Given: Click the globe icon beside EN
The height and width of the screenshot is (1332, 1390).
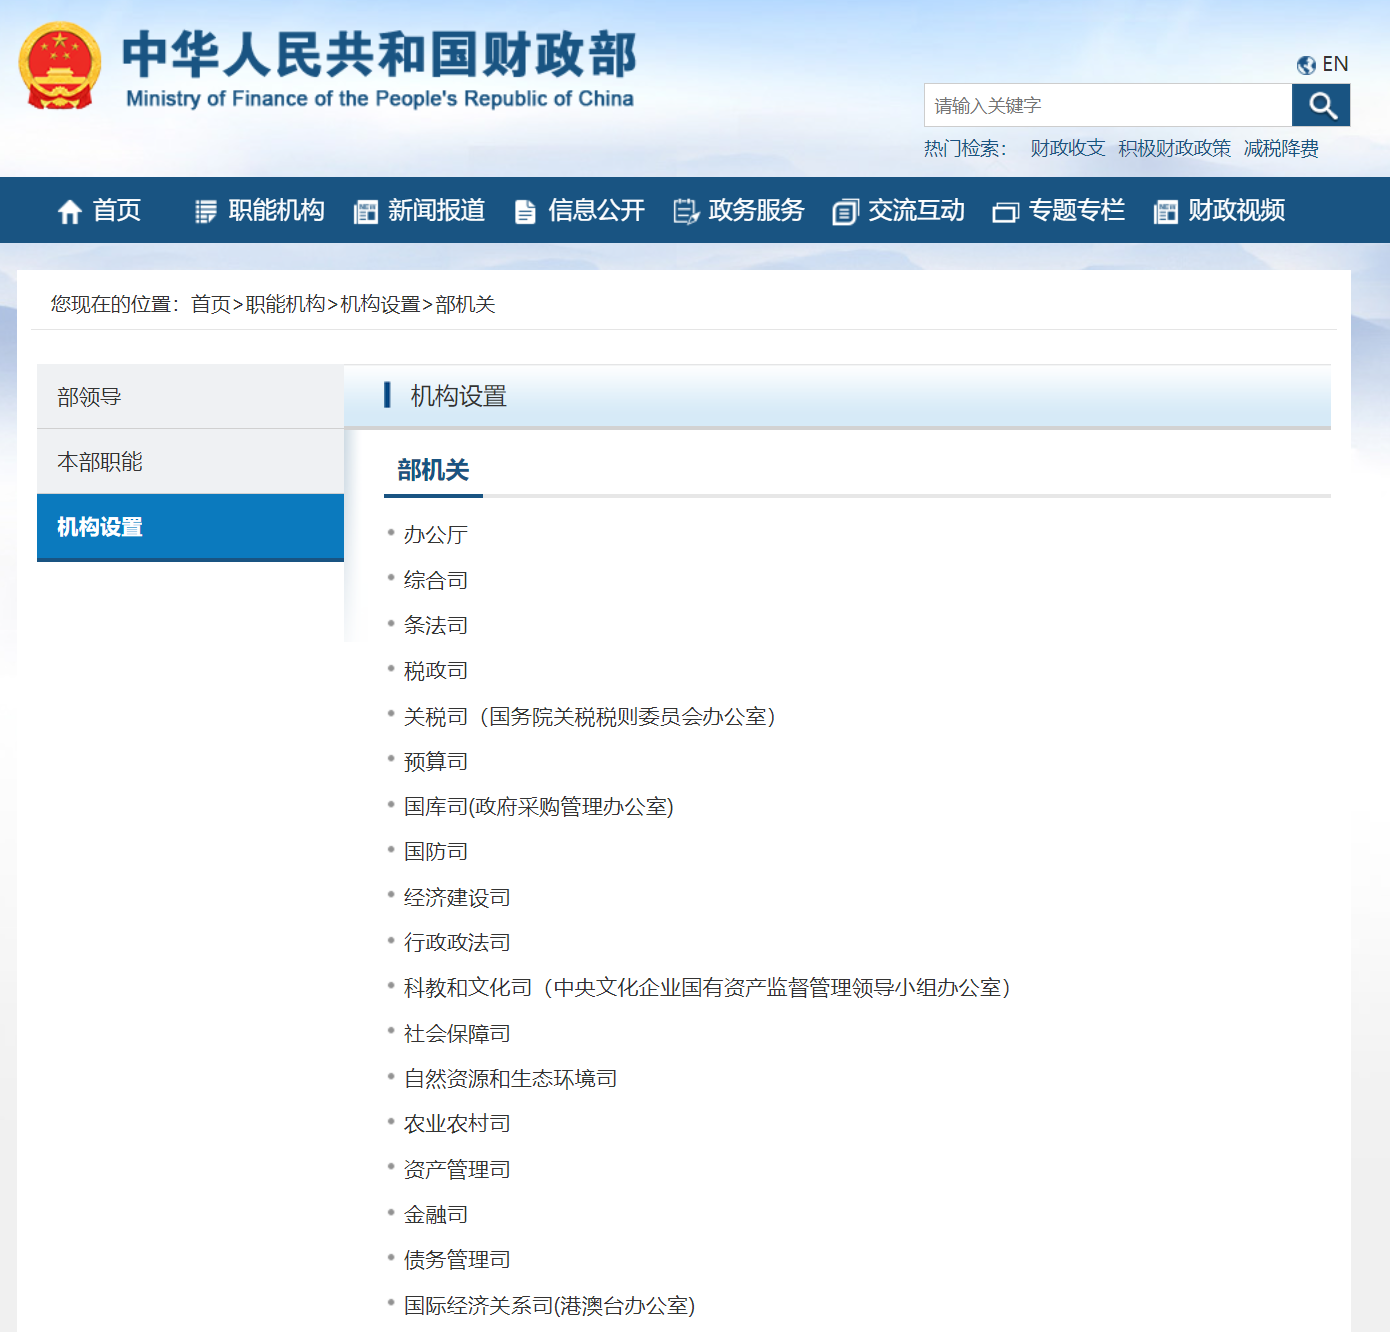Looking at the screenshot, I should point(1305,65).
